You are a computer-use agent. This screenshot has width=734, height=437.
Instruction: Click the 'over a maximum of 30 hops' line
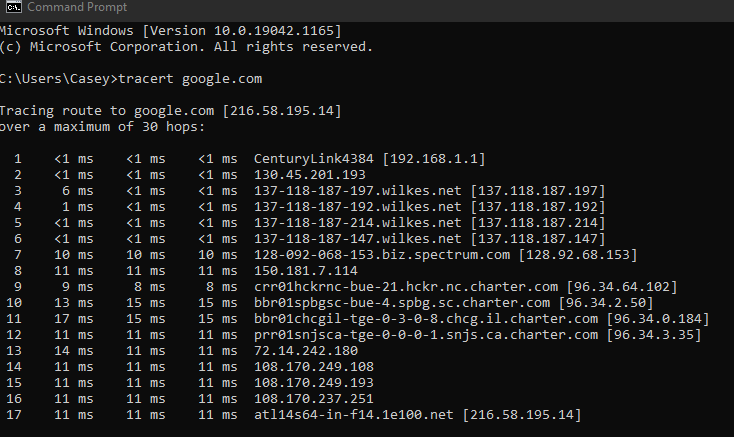coord(103,127)
